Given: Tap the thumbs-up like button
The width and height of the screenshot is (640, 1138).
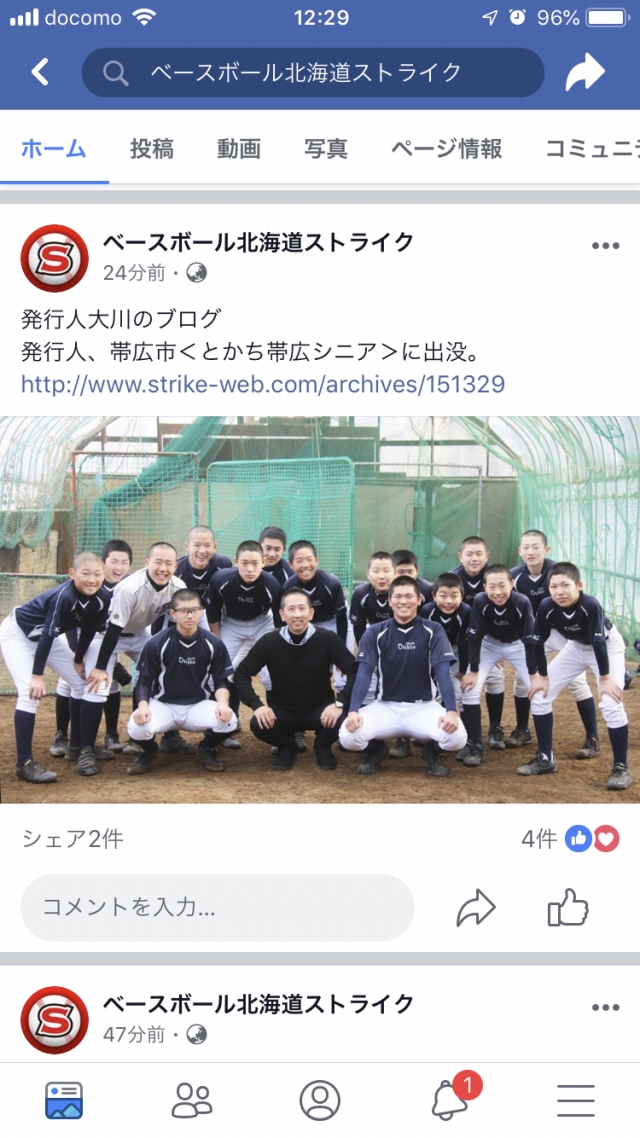Looking at the screenshot, I should (567, 907).
